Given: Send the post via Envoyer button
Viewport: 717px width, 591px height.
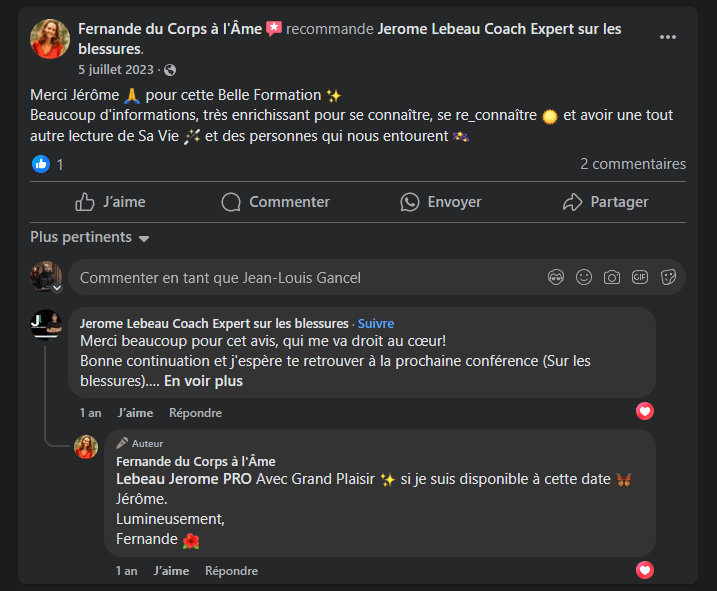Looking at the screenshot, I should 441,202.
